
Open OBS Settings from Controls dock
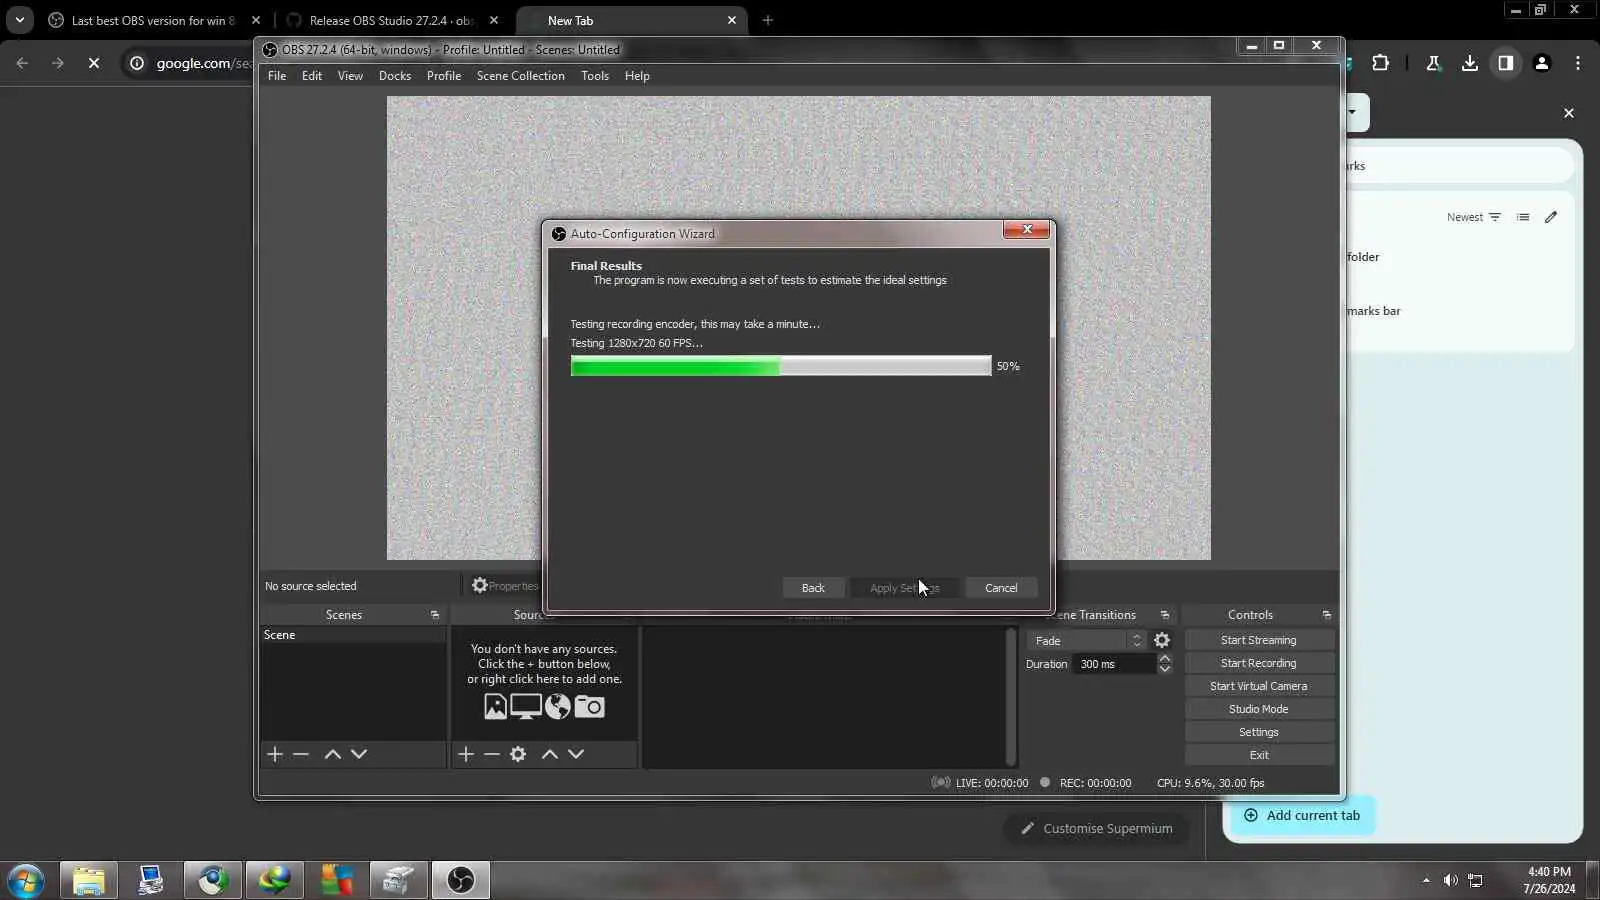(x=1259, y=732)
